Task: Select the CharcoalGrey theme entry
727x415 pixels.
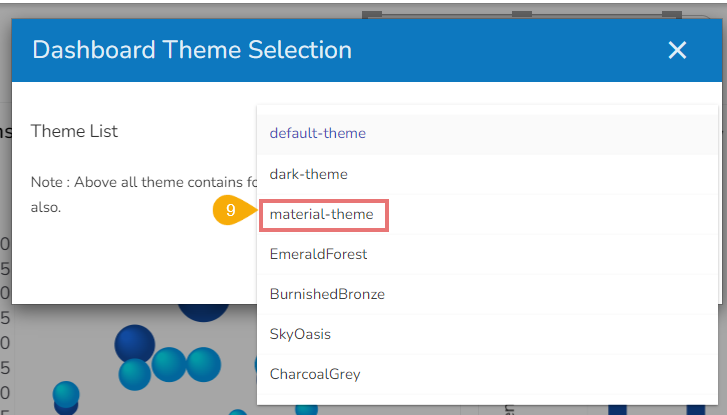Action: pos(314,374)
